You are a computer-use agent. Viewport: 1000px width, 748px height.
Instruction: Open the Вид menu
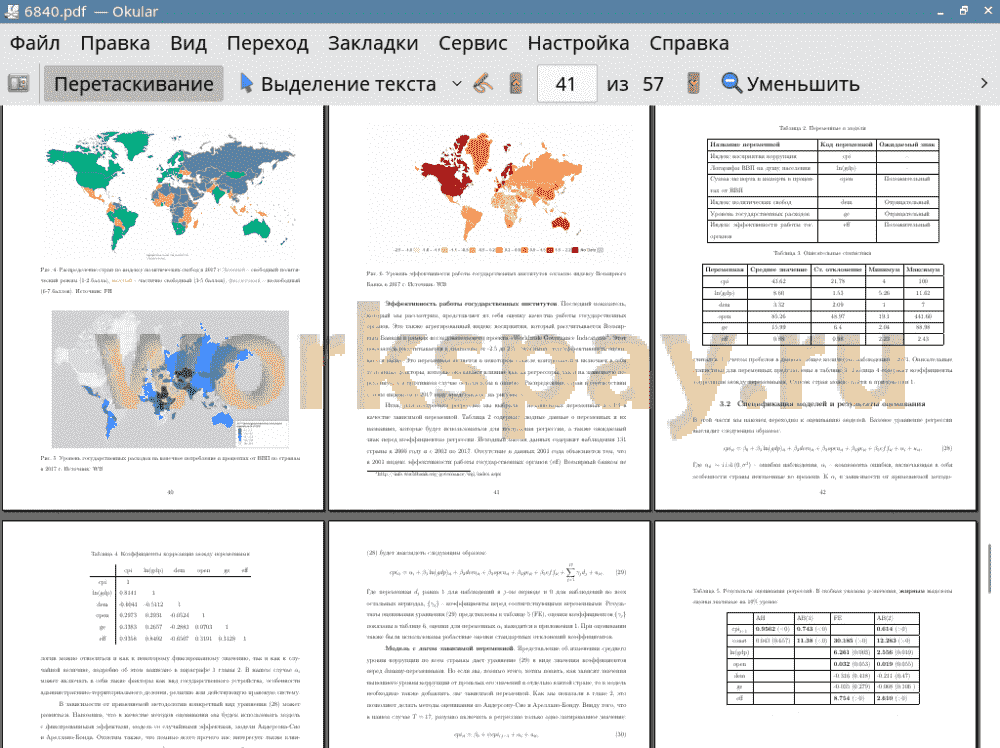pos(188,43)
